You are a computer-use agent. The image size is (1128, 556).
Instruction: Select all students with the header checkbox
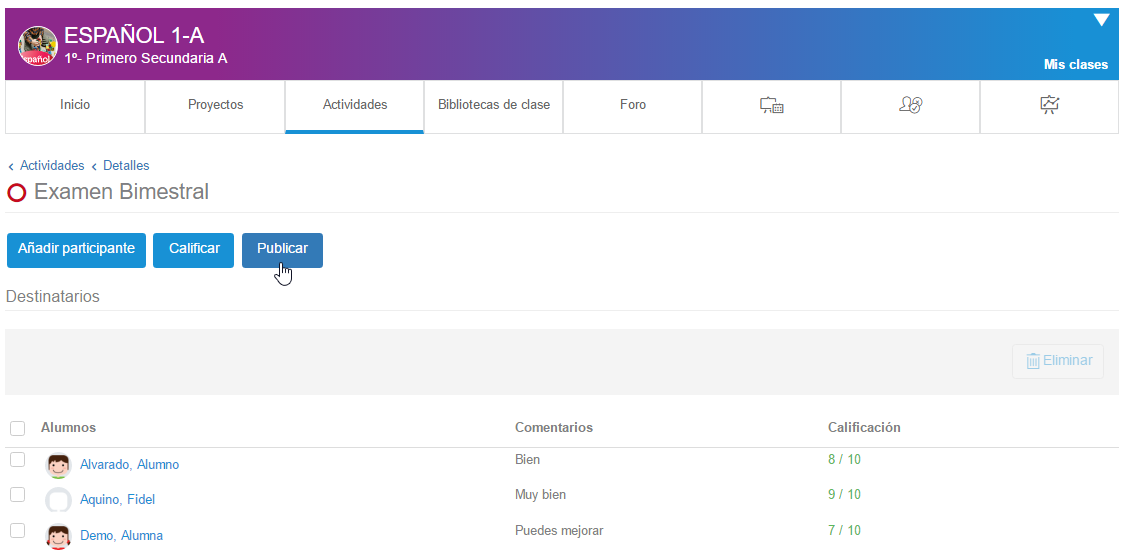point(17,428)
